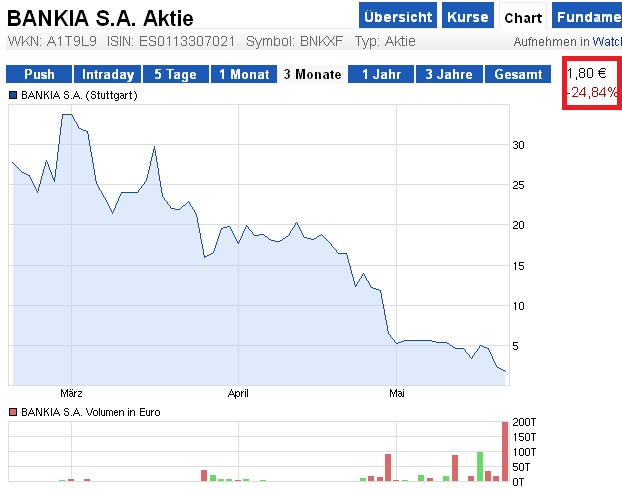The width and height of the screenshot is (622, 490).
Task: Switch chart to 5 Tage range
Action: tap(174, 75)
